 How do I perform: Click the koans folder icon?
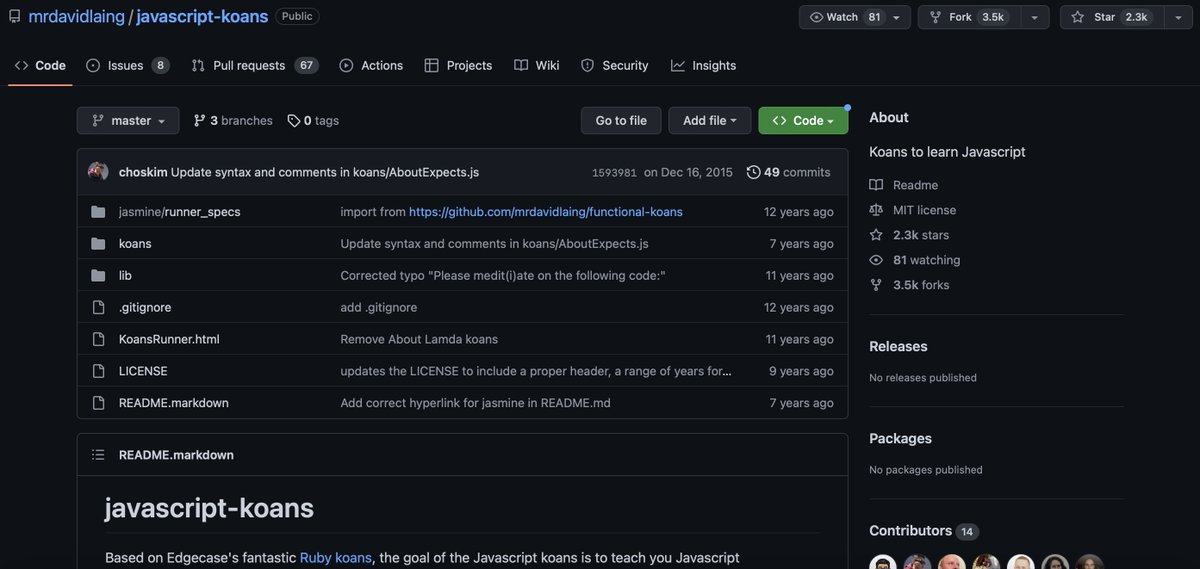pyautogui.click(x=98, y=244)
